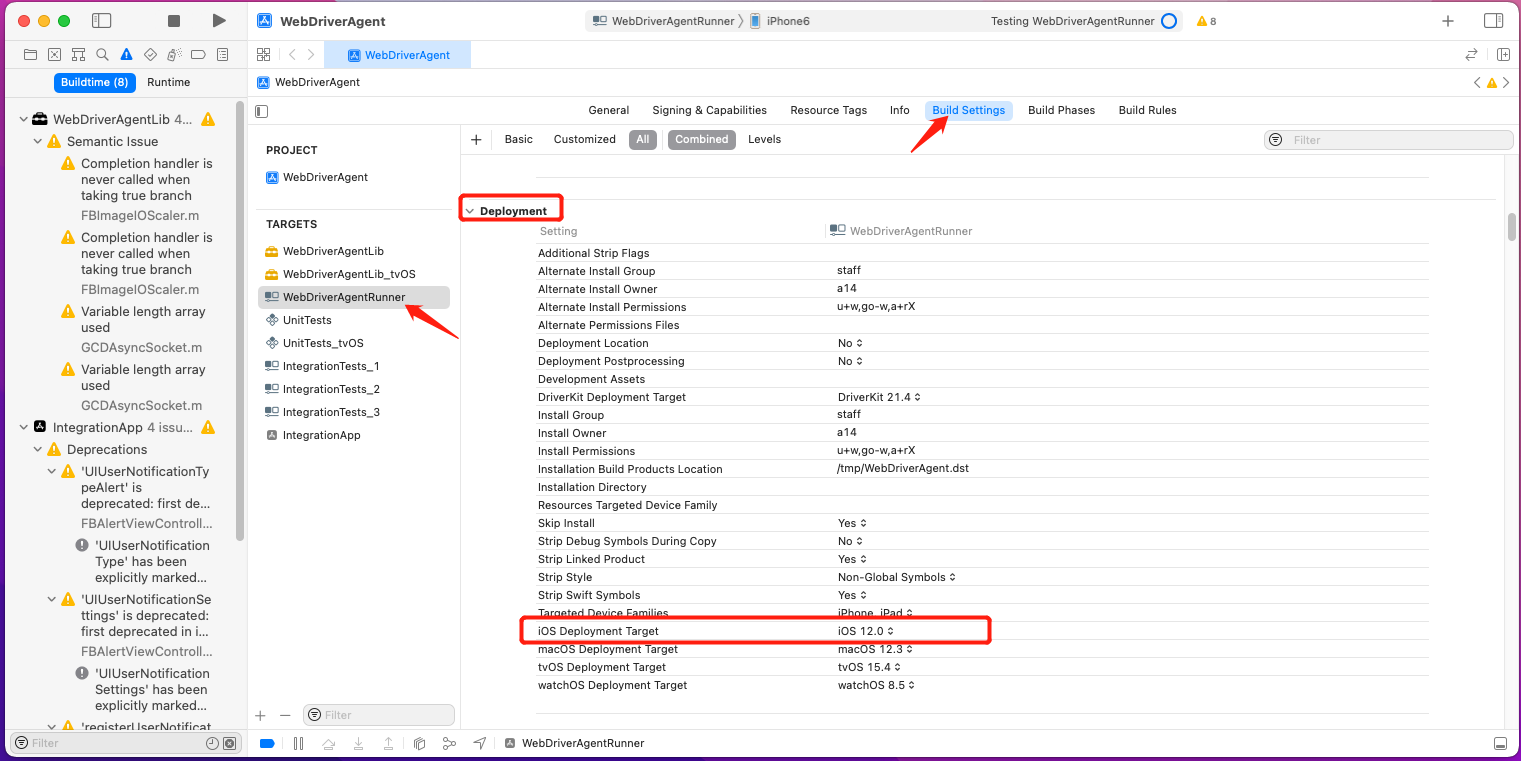Run the scheme with the play button
Viewport: 1521px width, 761px height.
coord(219,21)
